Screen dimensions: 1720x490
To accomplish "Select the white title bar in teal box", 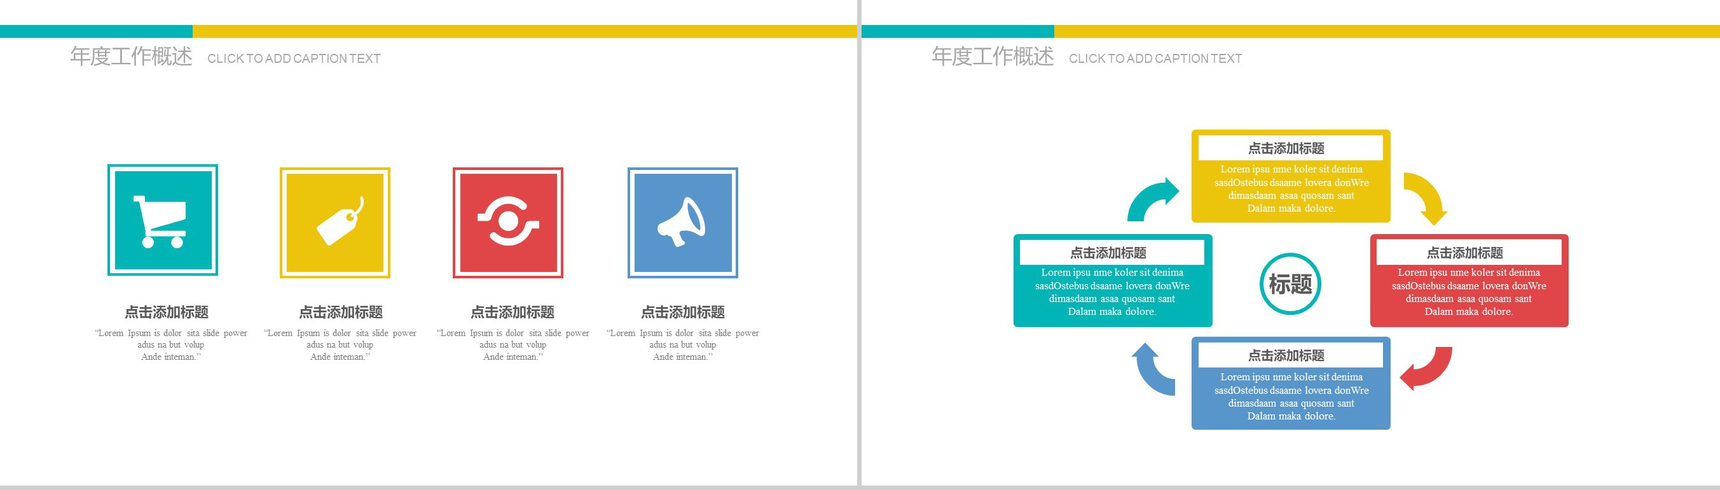I will [1112, 253].
